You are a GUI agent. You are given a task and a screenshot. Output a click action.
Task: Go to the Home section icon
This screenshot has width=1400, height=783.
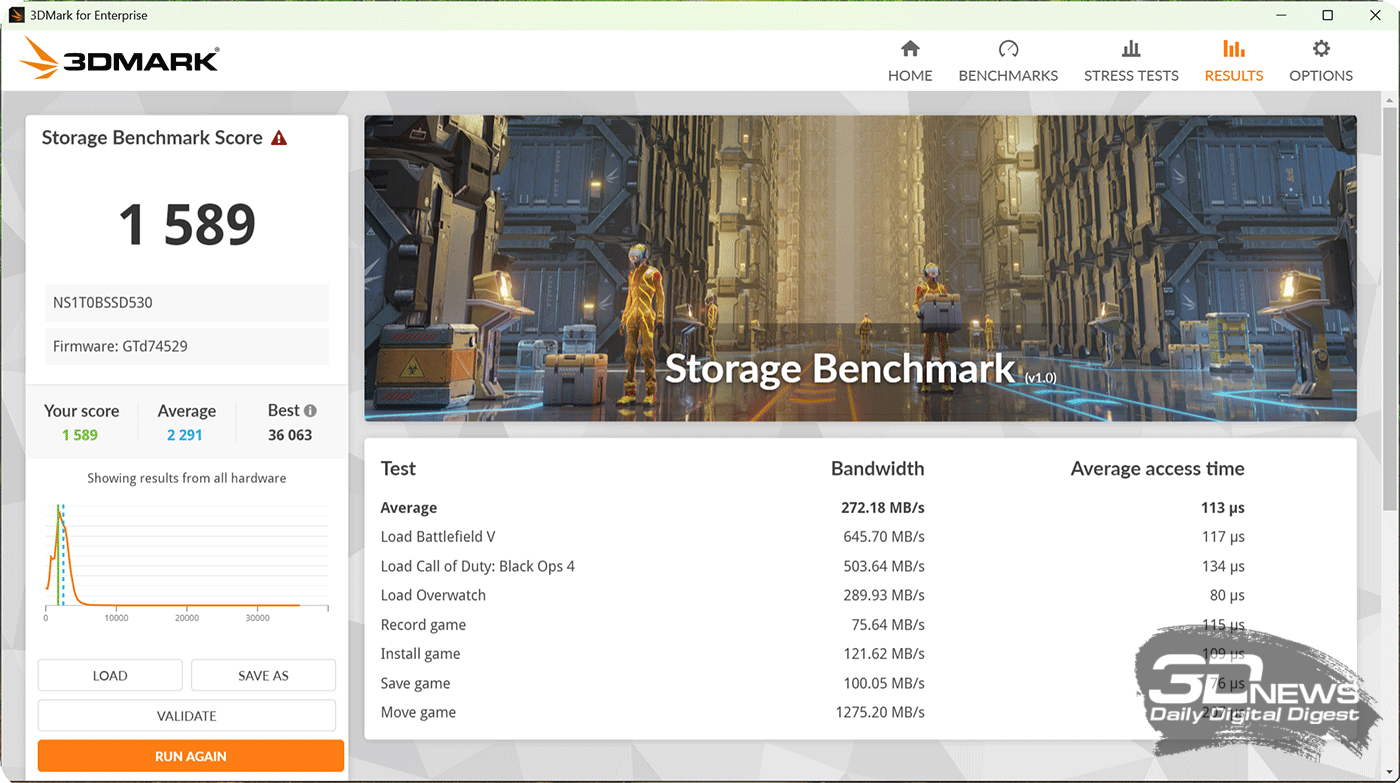pos(910,49)
